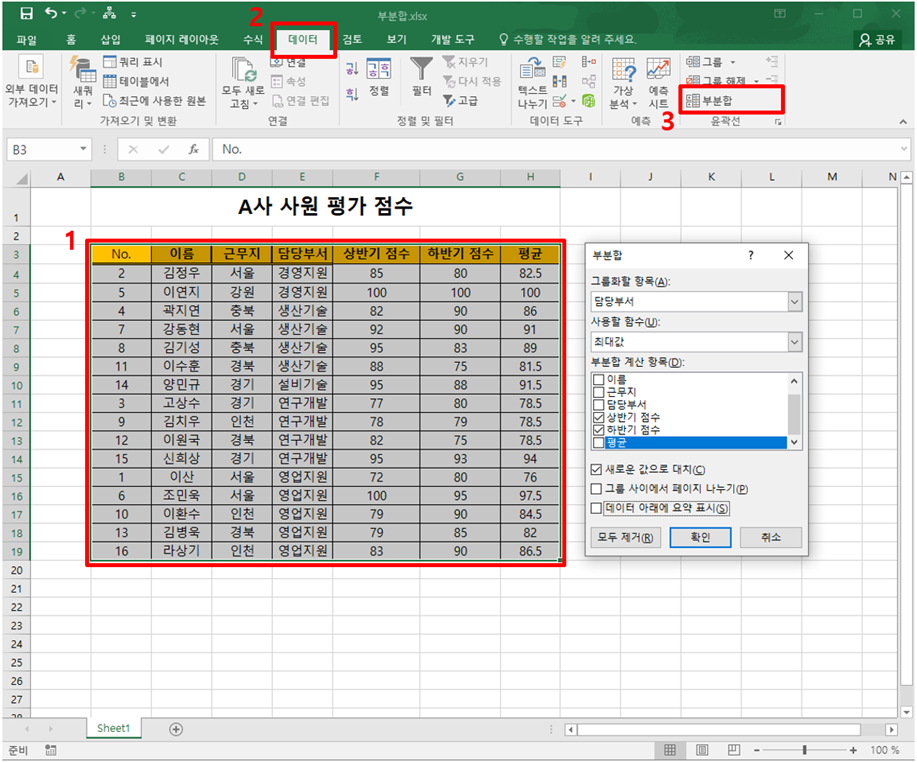This screenshot has height=762, width=917.
Task: Click the new sheet plus icon
Action: coord(176,729)
